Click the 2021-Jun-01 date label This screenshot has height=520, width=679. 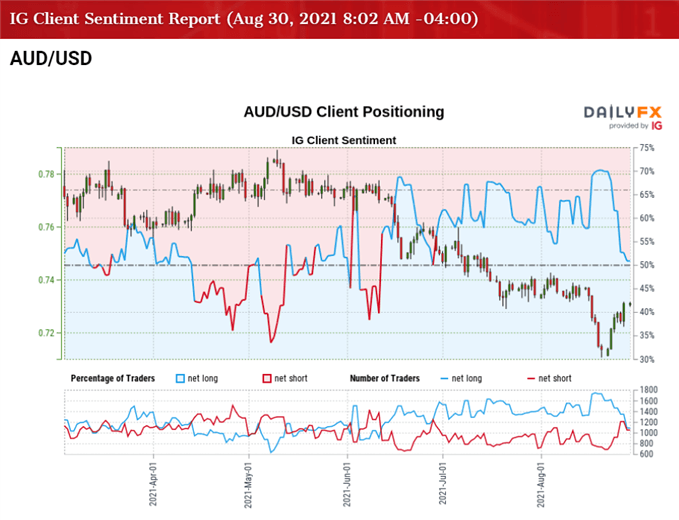click(x=347, y=484)
